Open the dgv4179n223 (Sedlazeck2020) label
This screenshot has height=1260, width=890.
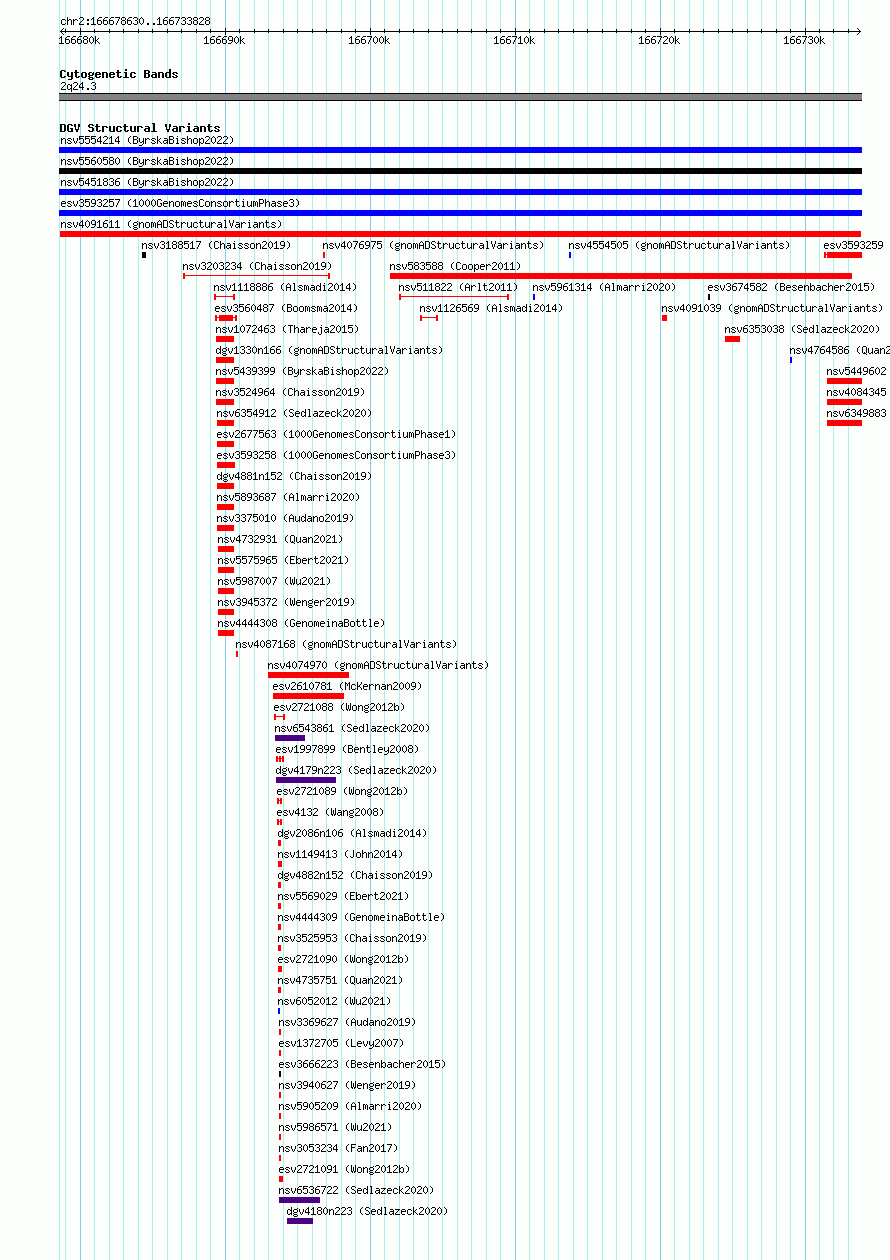pyautogui.click(x=357, y=770)
